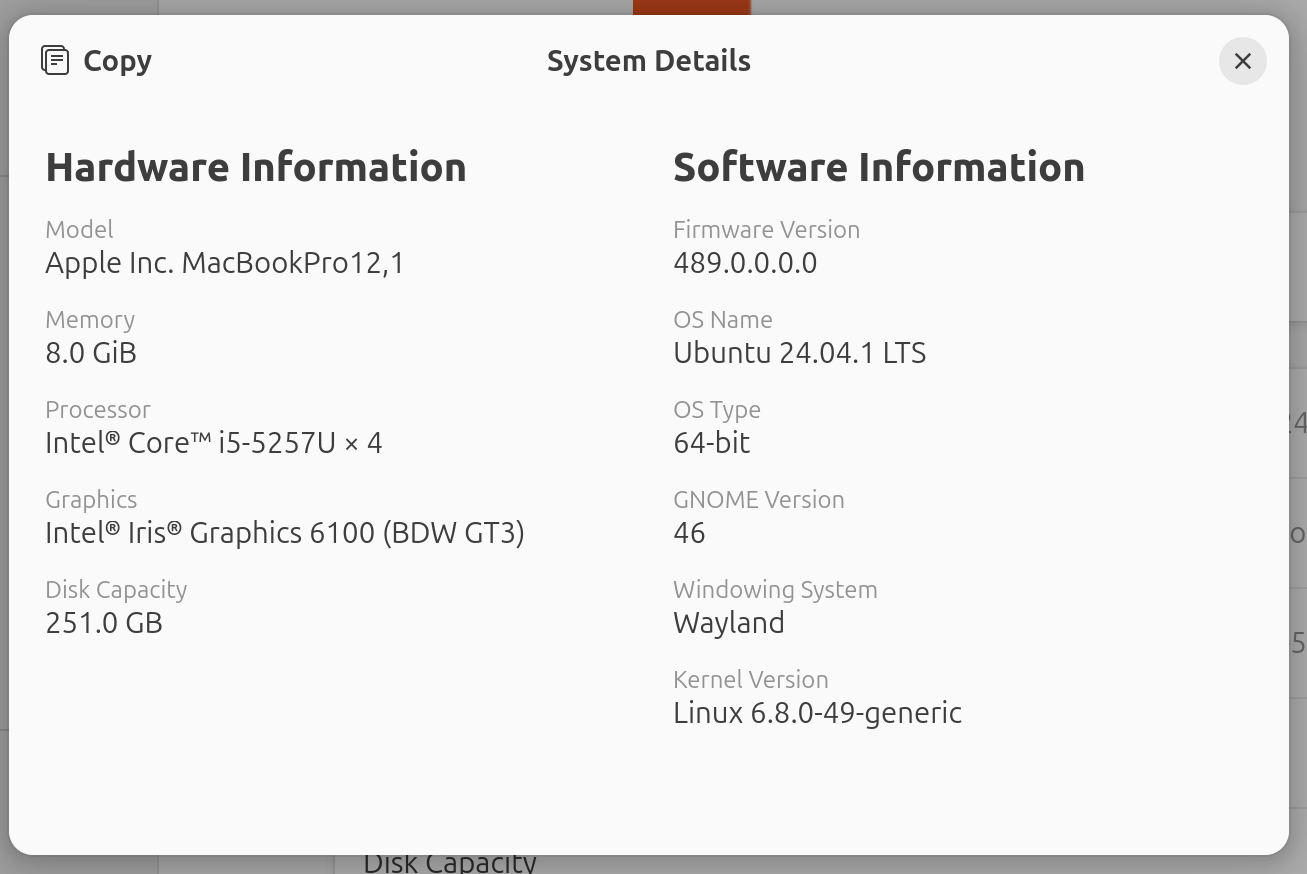Click the System Details title
The width and height of the screenshot is (1307, 874).
649,61
